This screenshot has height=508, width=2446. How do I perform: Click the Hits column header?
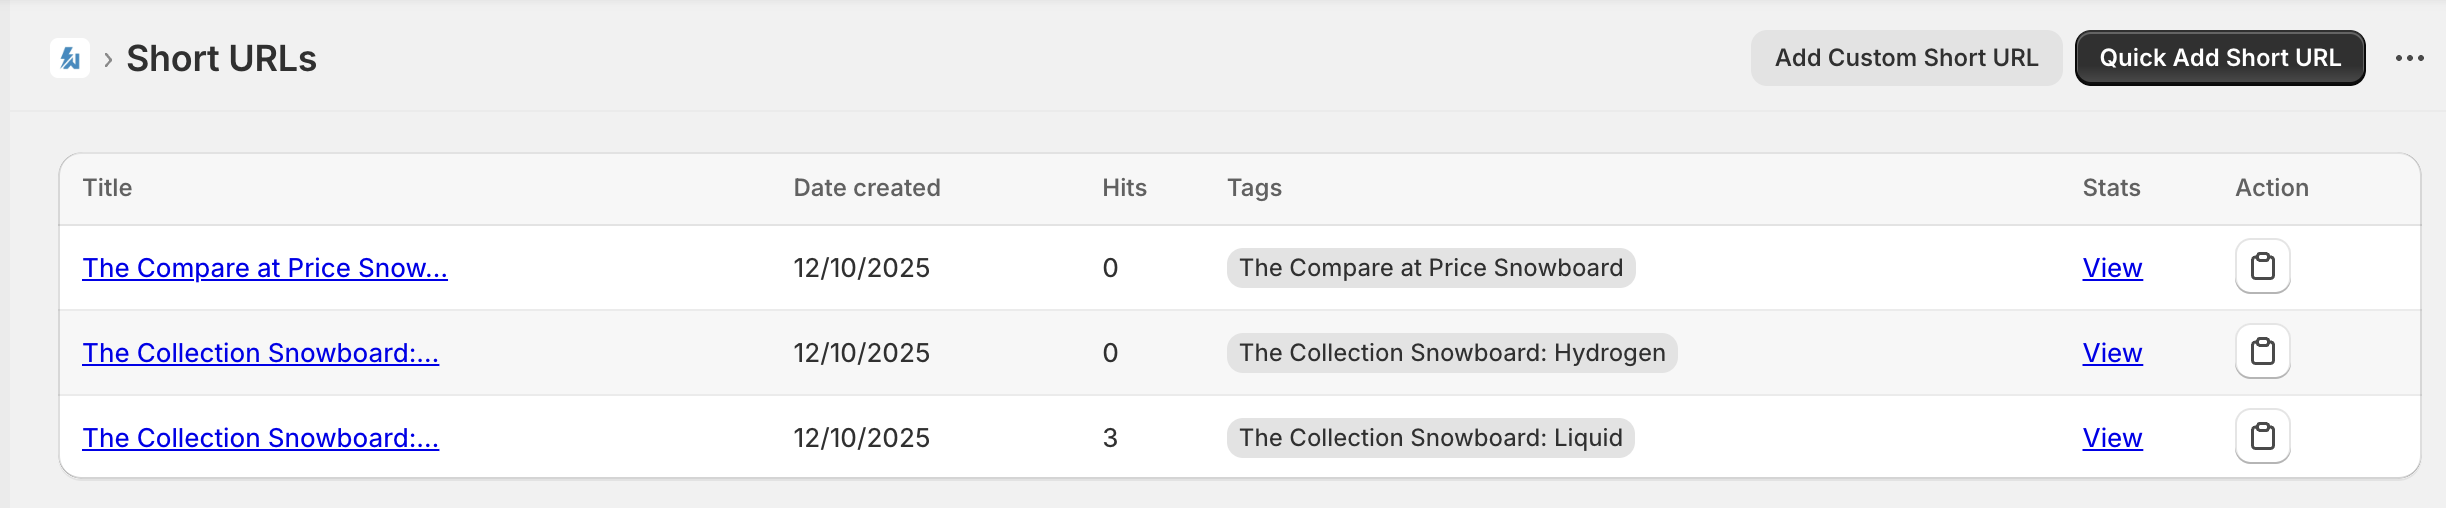[1124, 188]
